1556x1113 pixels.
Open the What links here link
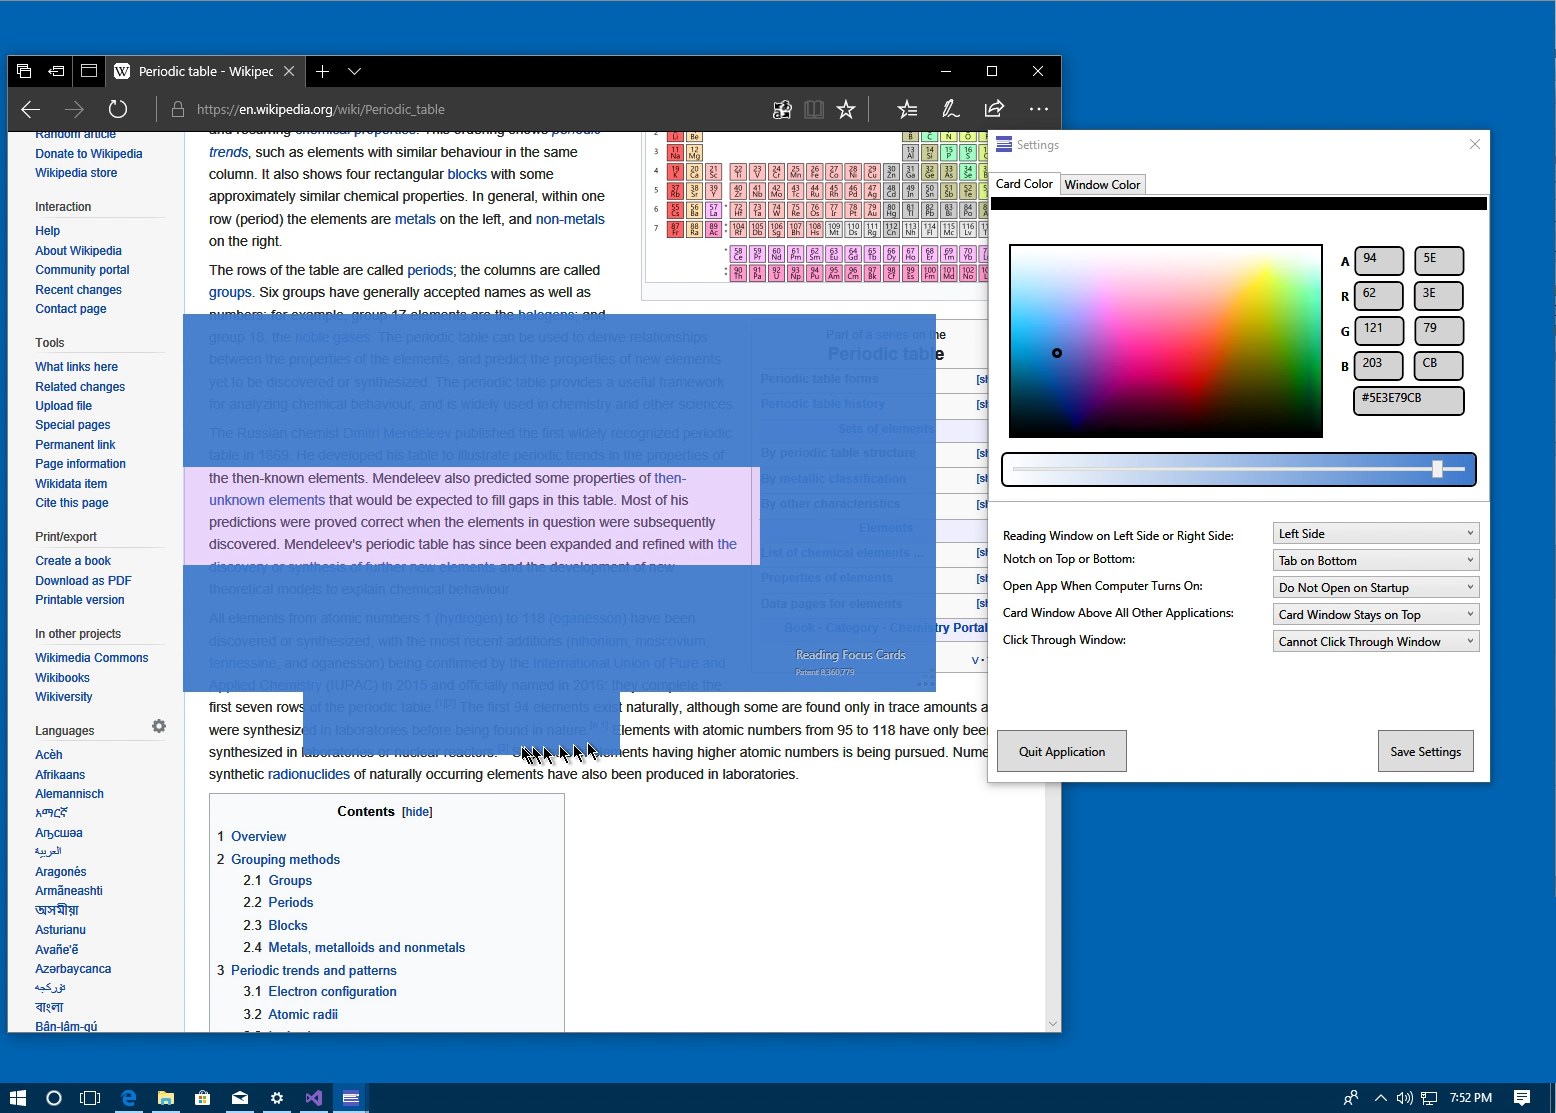[x=76, y=366]
